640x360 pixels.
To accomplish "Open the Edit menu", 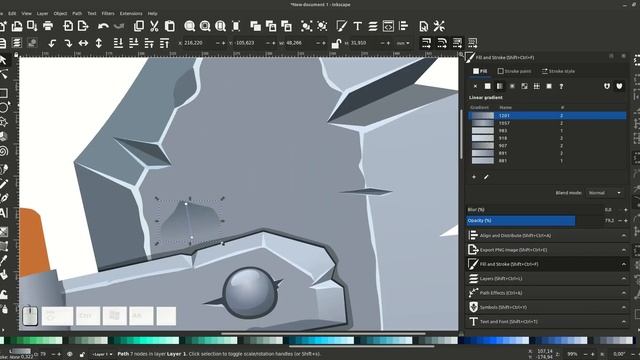I will point(12,13).
